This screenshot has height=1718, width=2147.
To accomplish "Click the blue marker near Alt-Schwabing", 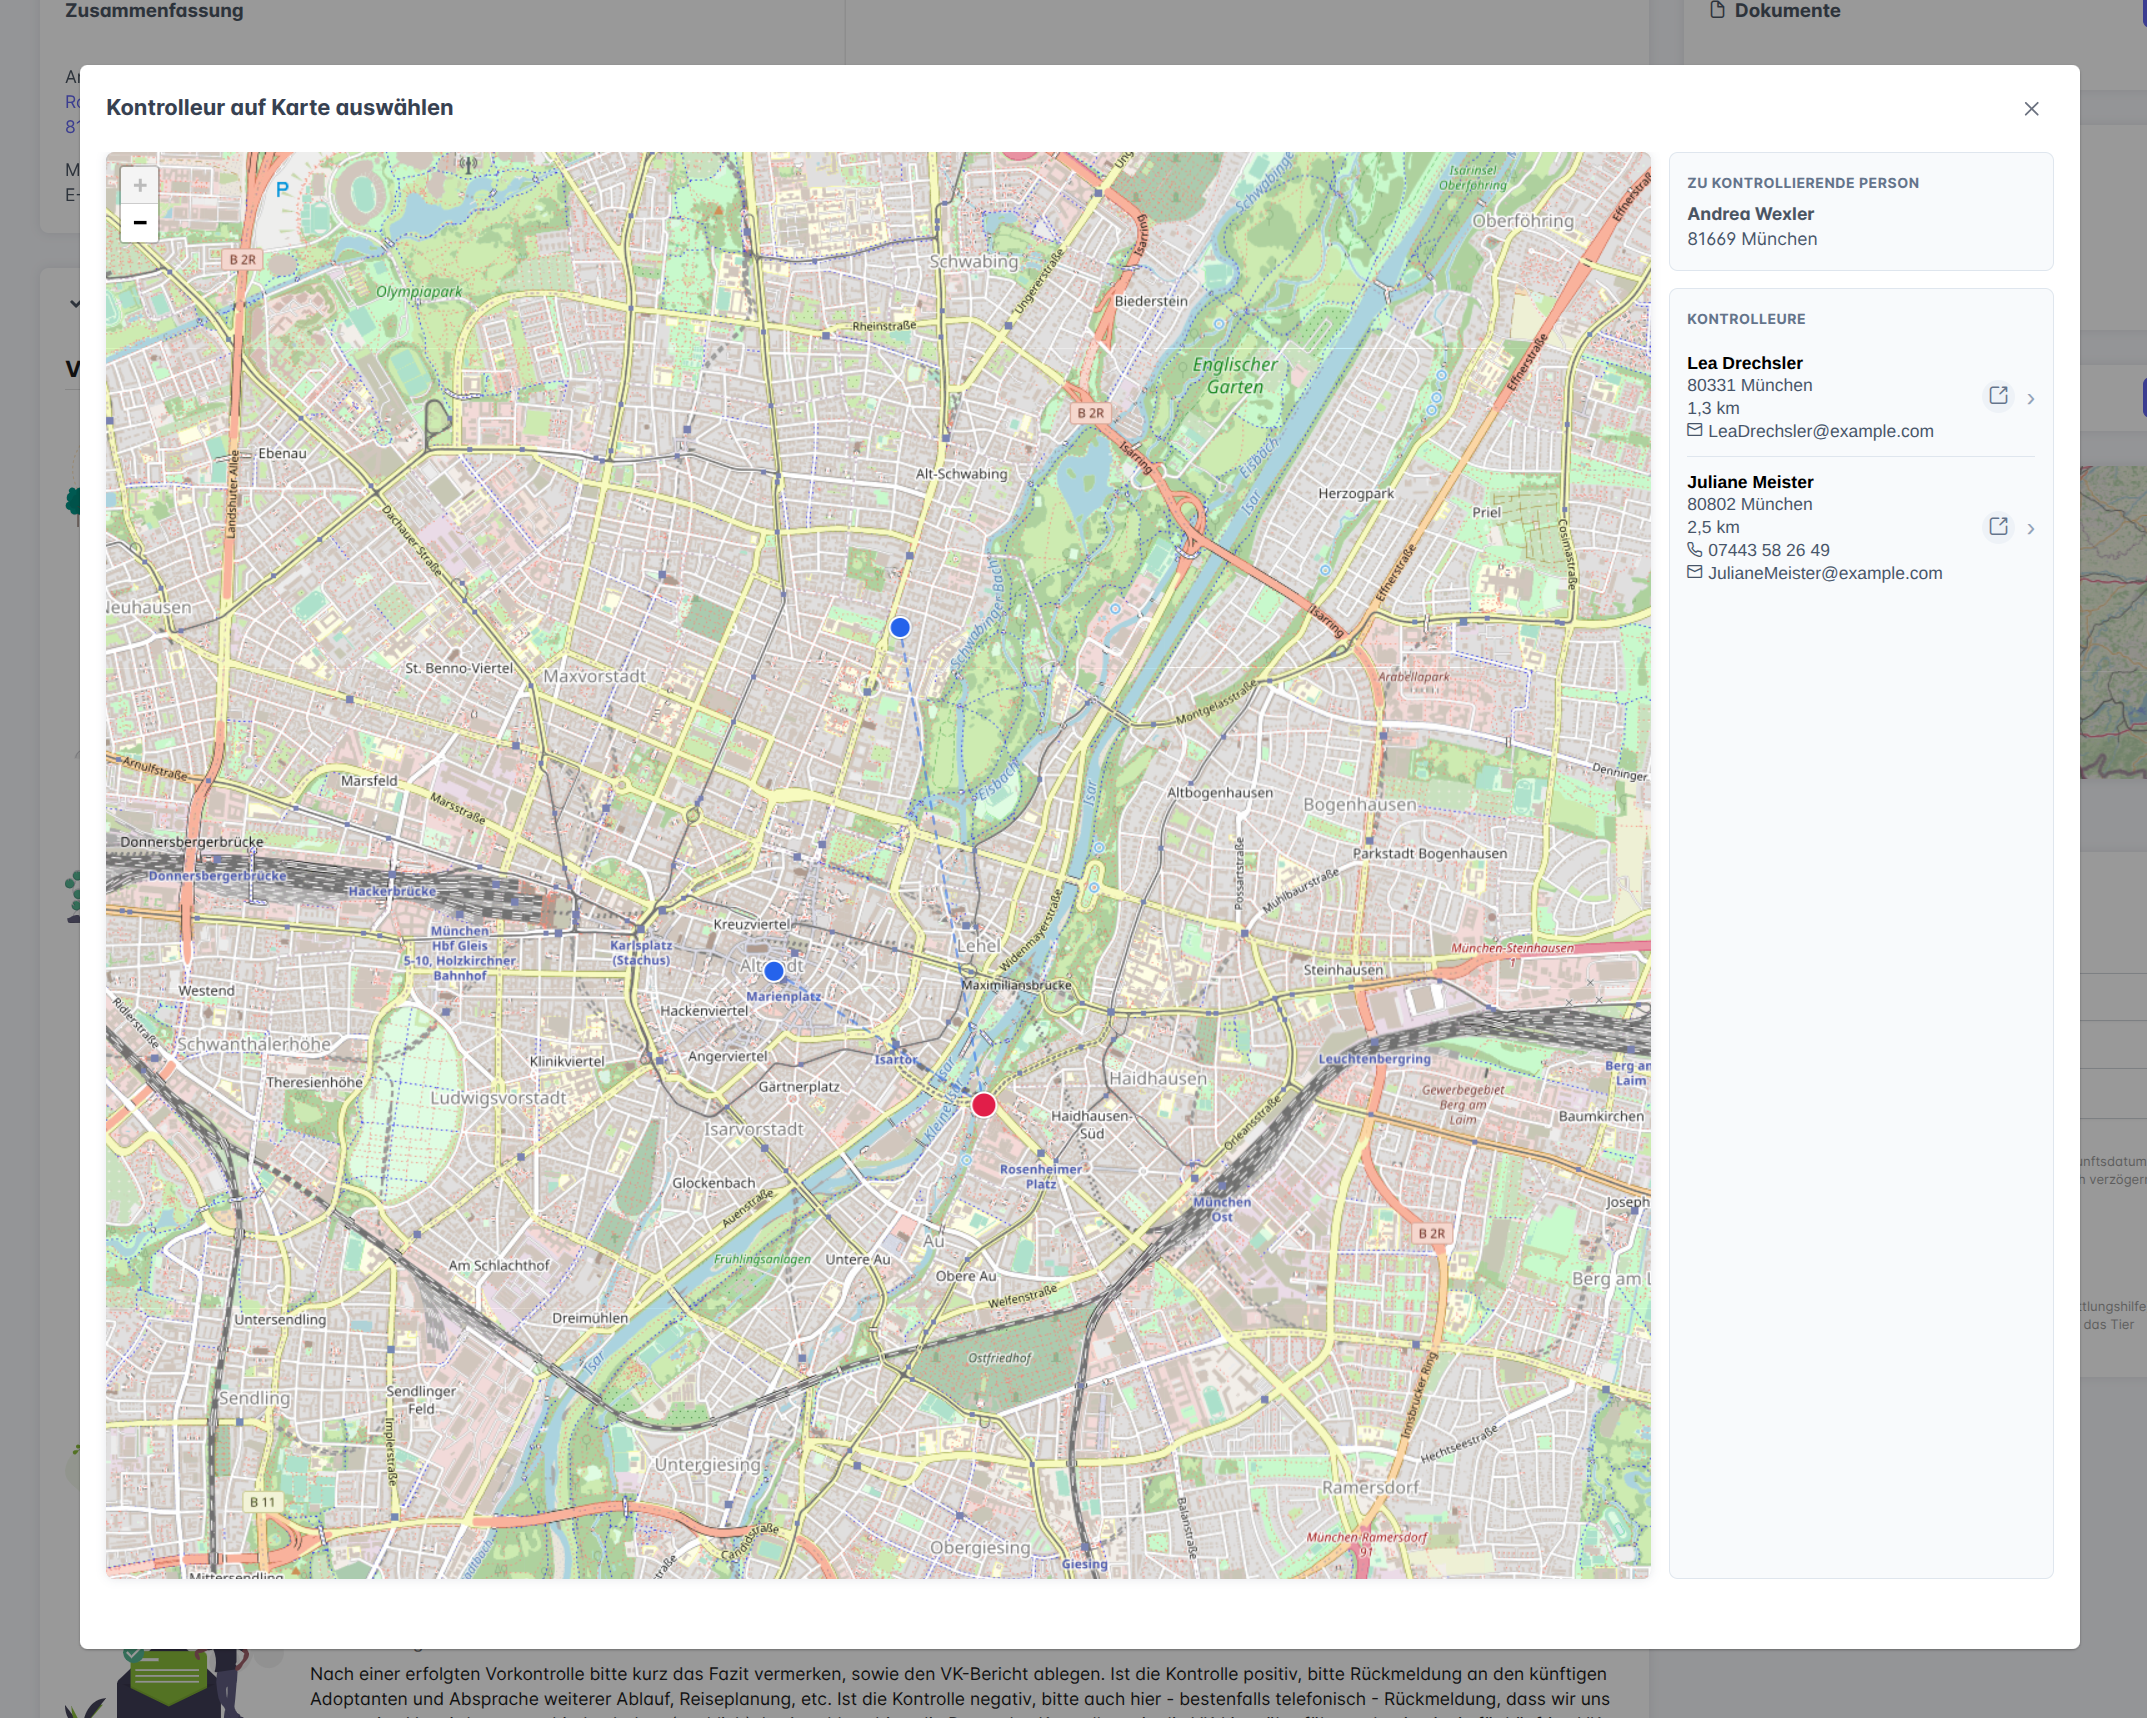I will coord(900,627).
